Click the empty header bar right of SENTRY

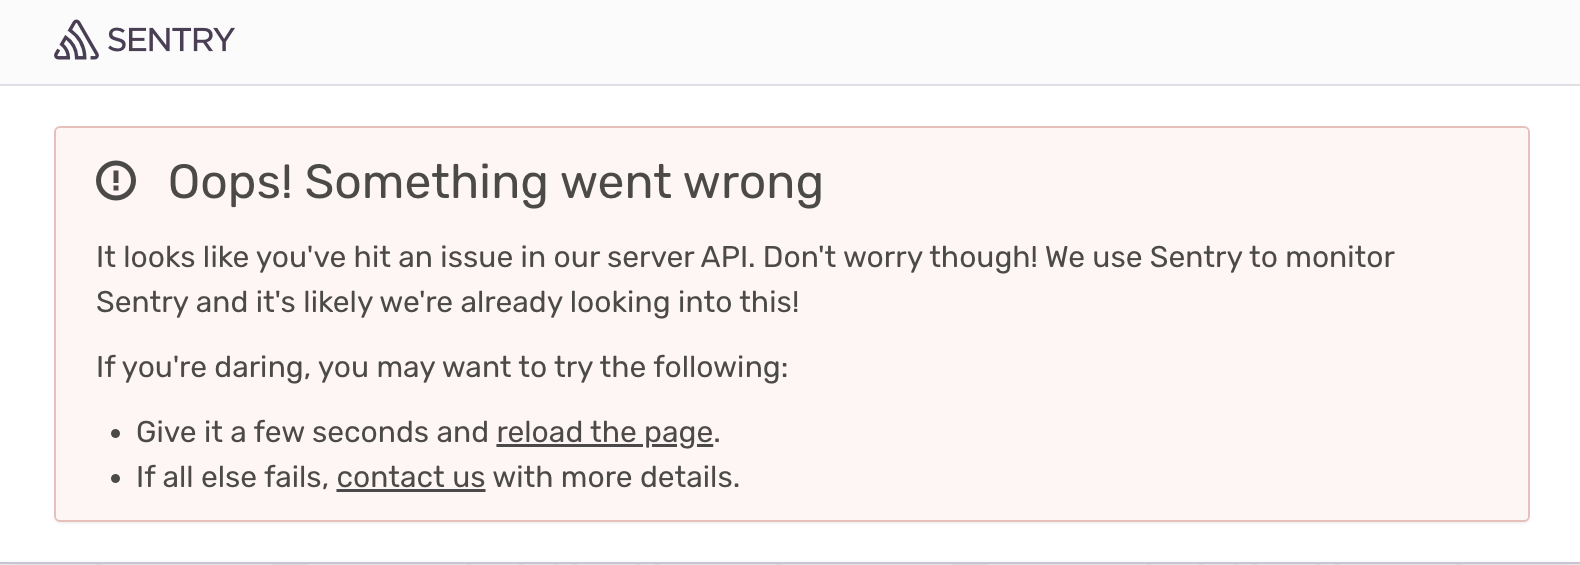[900, 41]
